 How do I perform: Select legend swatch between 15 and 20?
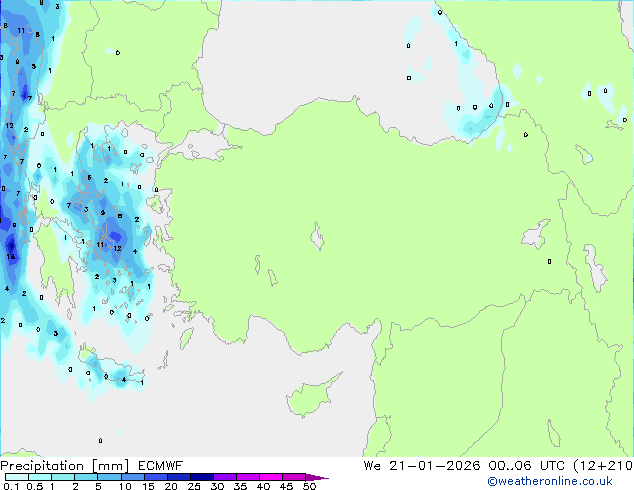click(156, 477)
